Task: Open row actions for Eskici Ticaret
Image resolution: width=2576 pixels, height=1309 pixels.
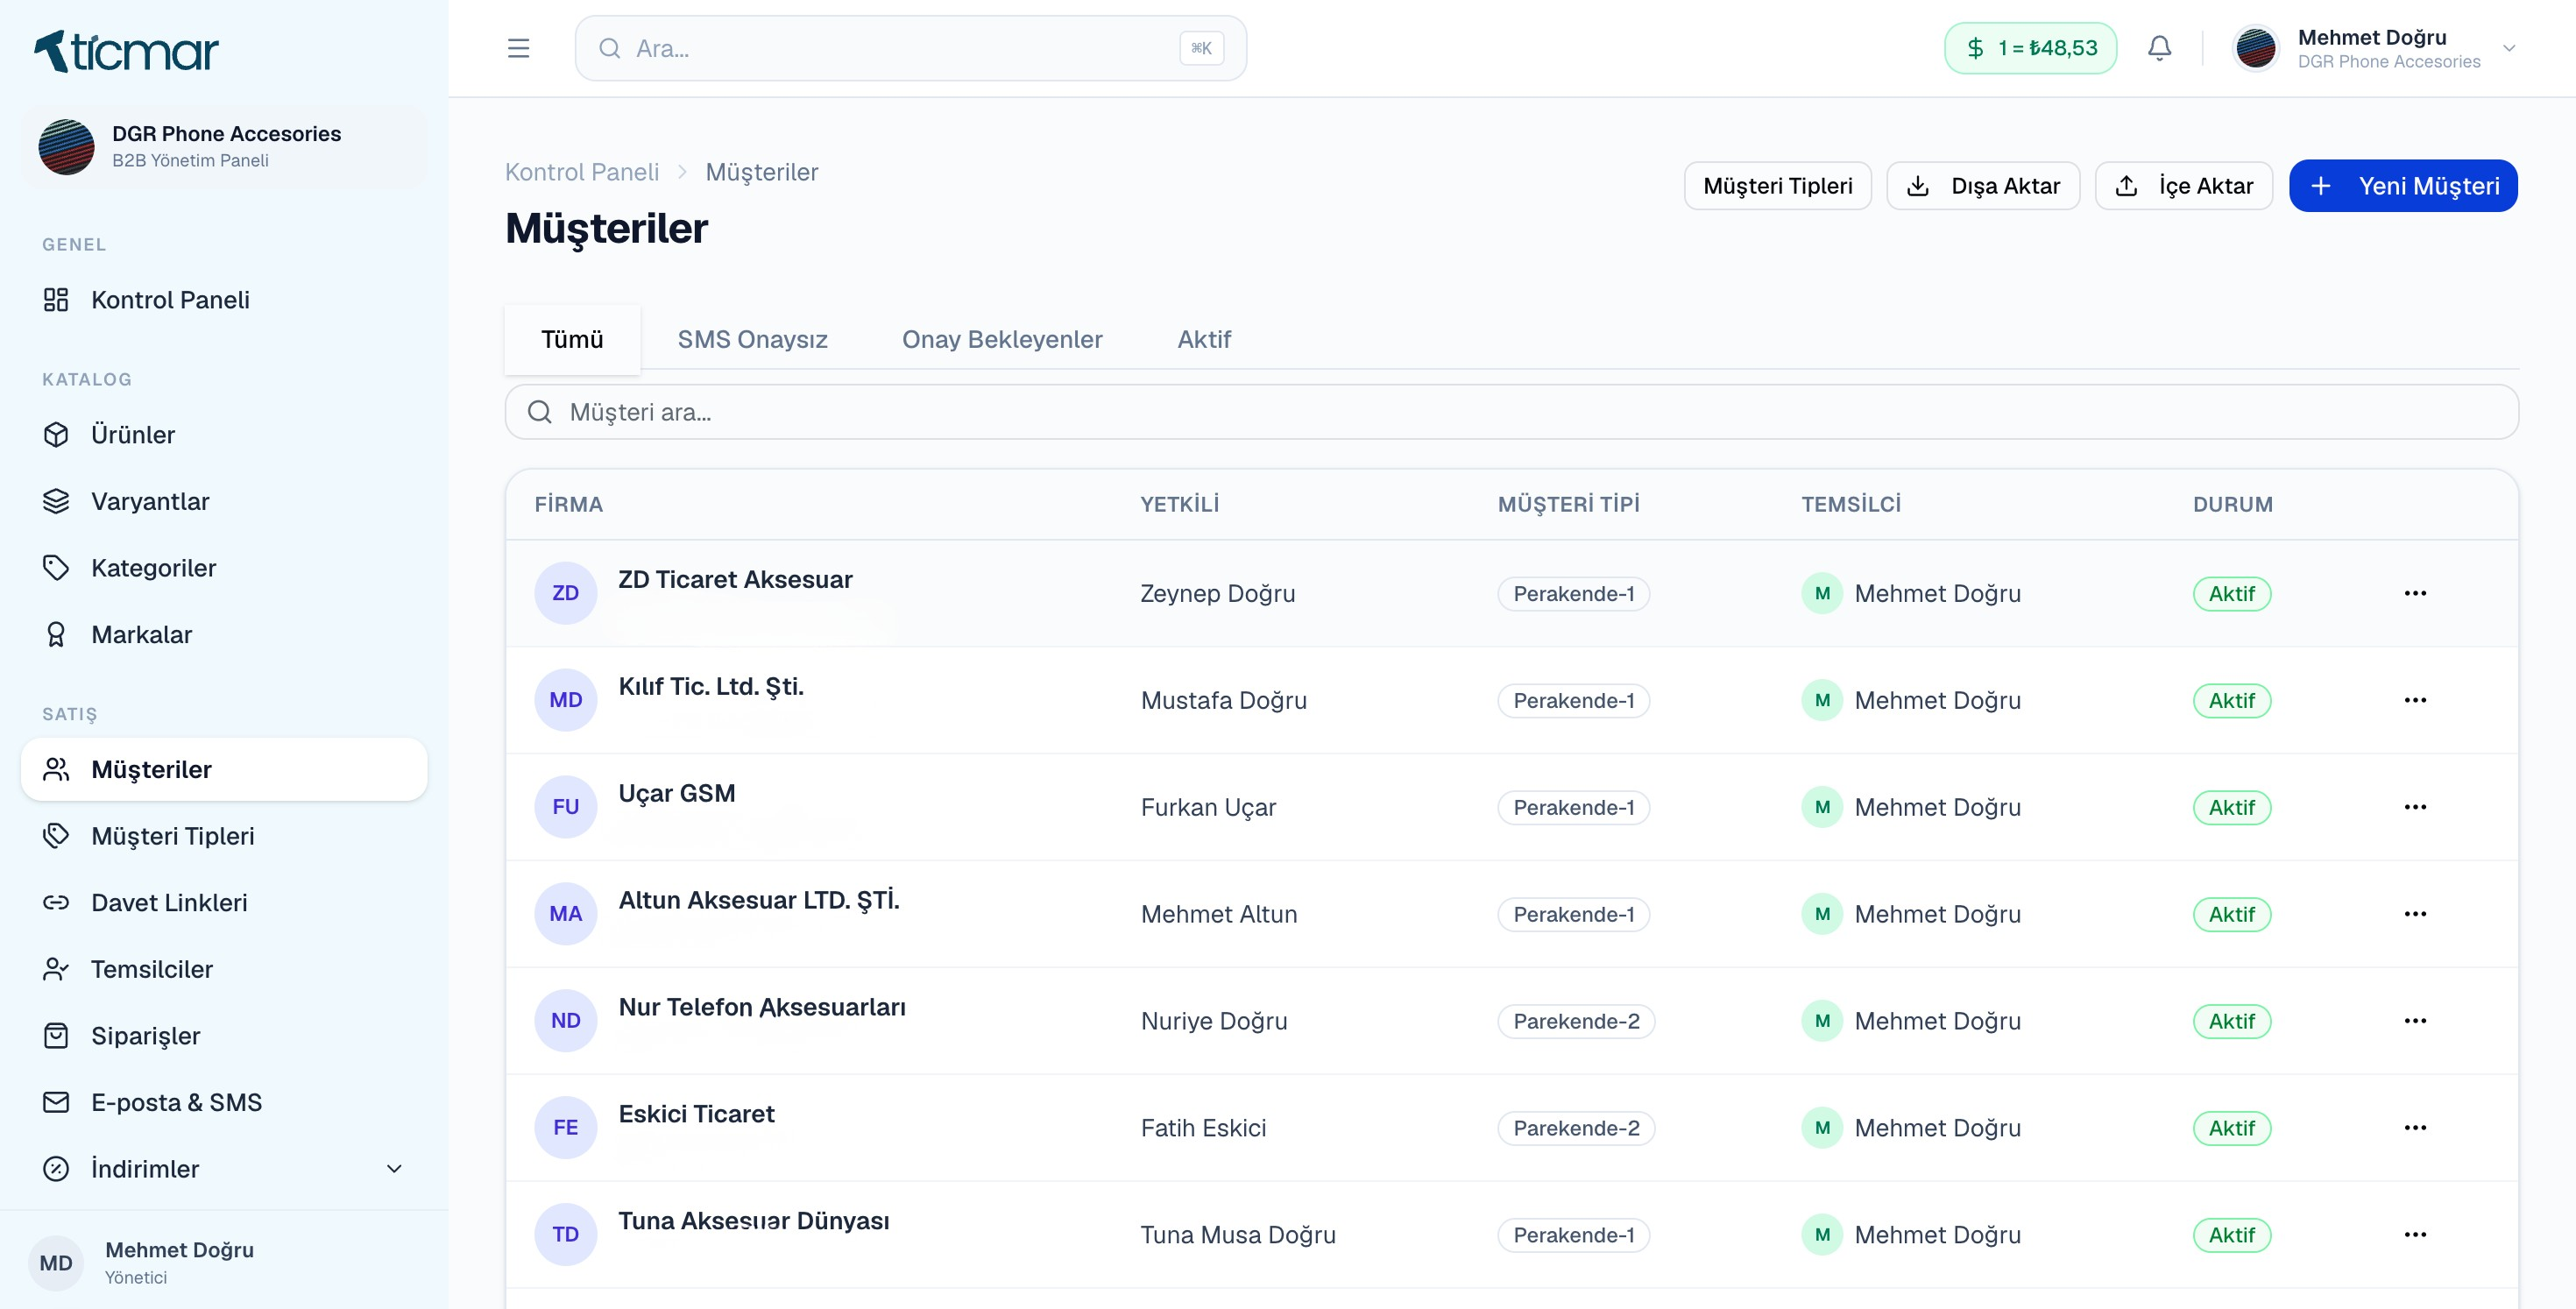Action: (x=2415, y=1128)
